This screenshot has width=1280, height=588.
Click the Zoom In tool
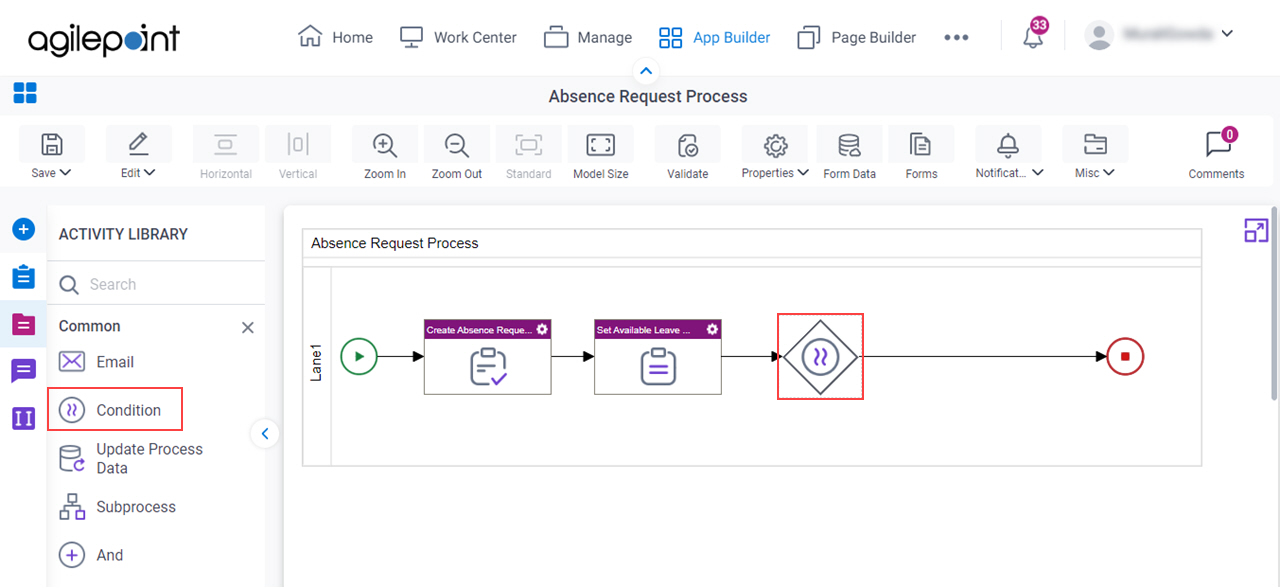coord(385,154)
